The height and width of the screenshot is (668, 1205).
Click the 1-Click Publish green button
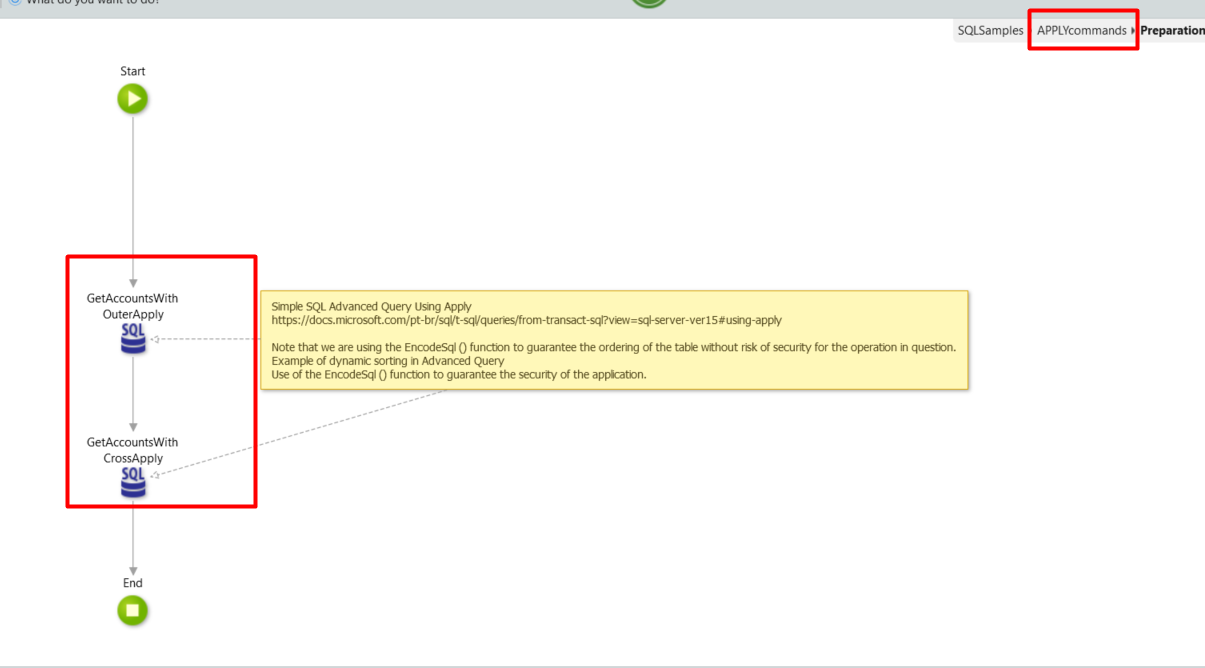(x=649, y=3)
